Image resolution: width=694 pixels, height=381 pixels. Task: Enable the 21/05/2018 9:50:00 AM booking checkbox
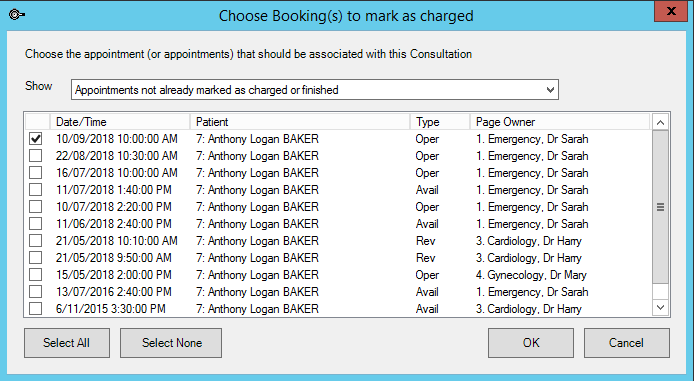pyautogui.click(x=35, y=258)
